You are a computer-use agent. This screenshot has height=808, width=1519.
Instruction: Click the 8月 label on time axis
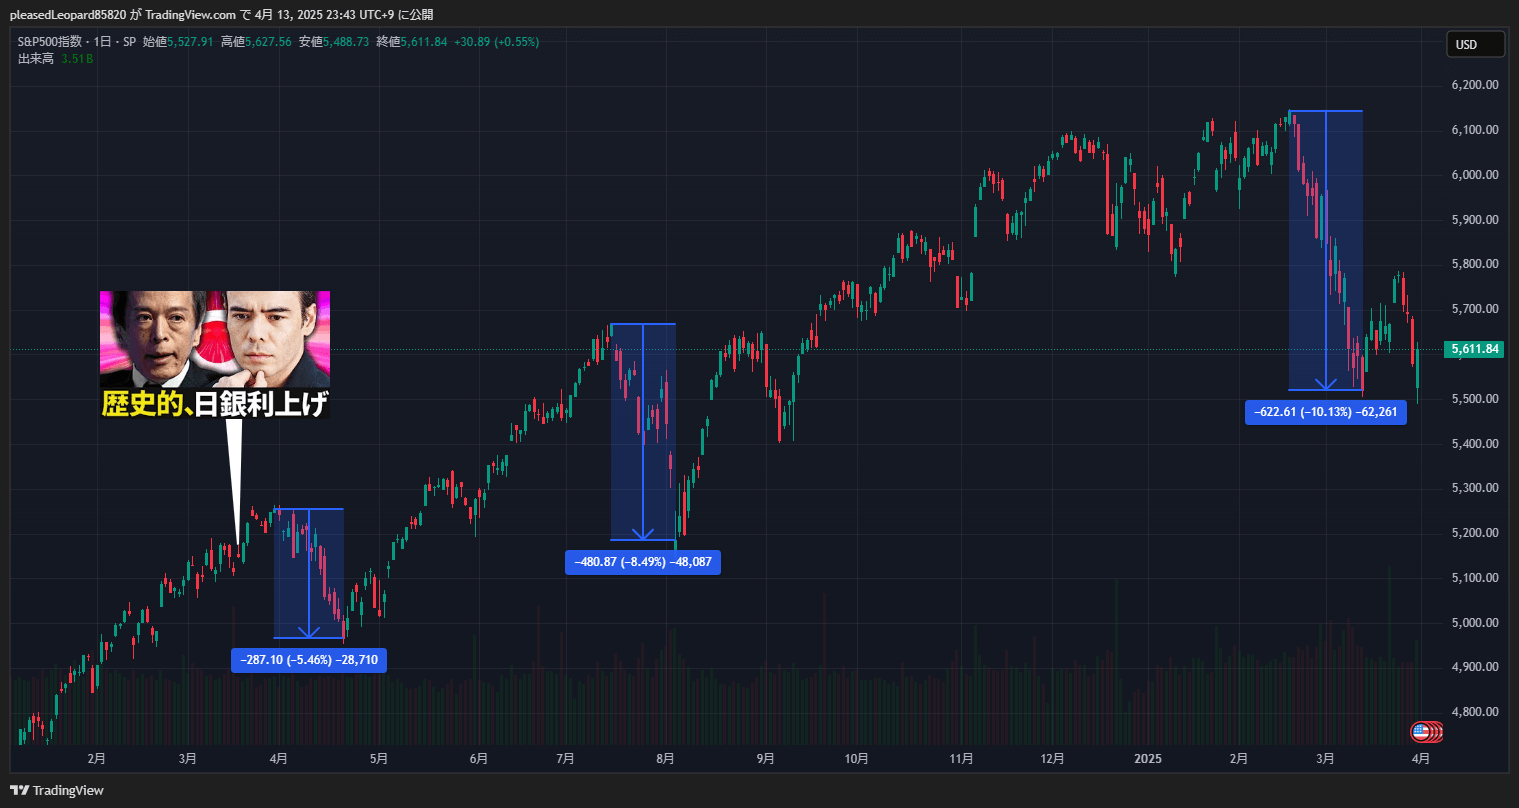pyautogui.click(x=665, y=759)
